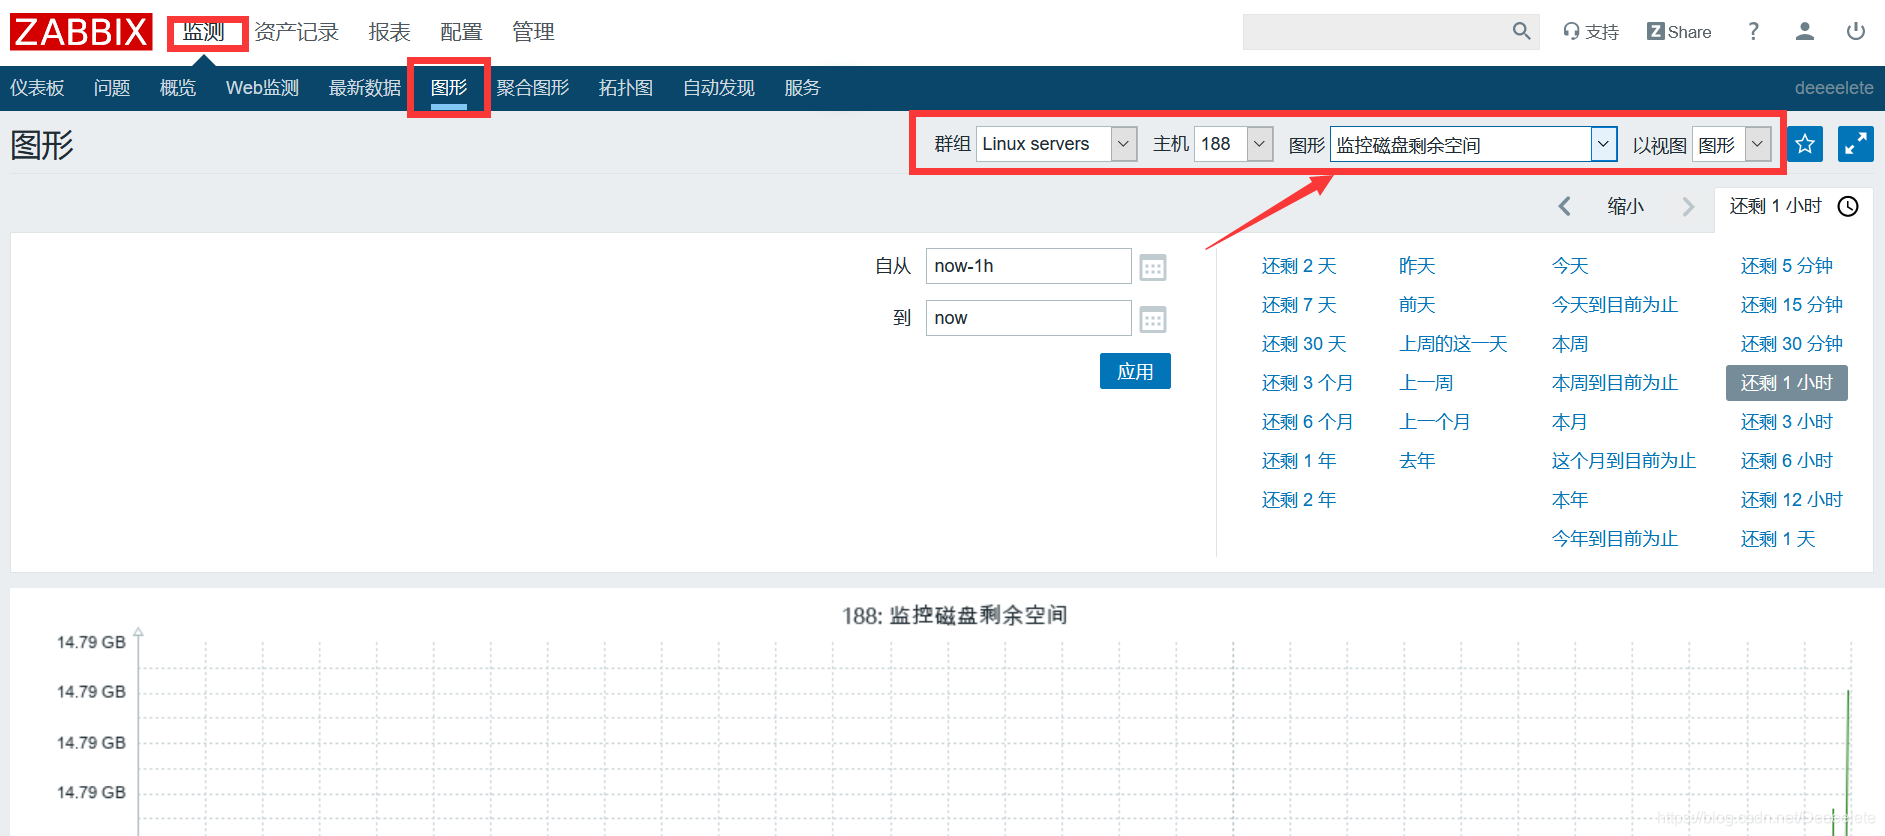This screenshot has width=1885, height=836.
Task: Select time range 今天到目前为止
Action: 1615,305
